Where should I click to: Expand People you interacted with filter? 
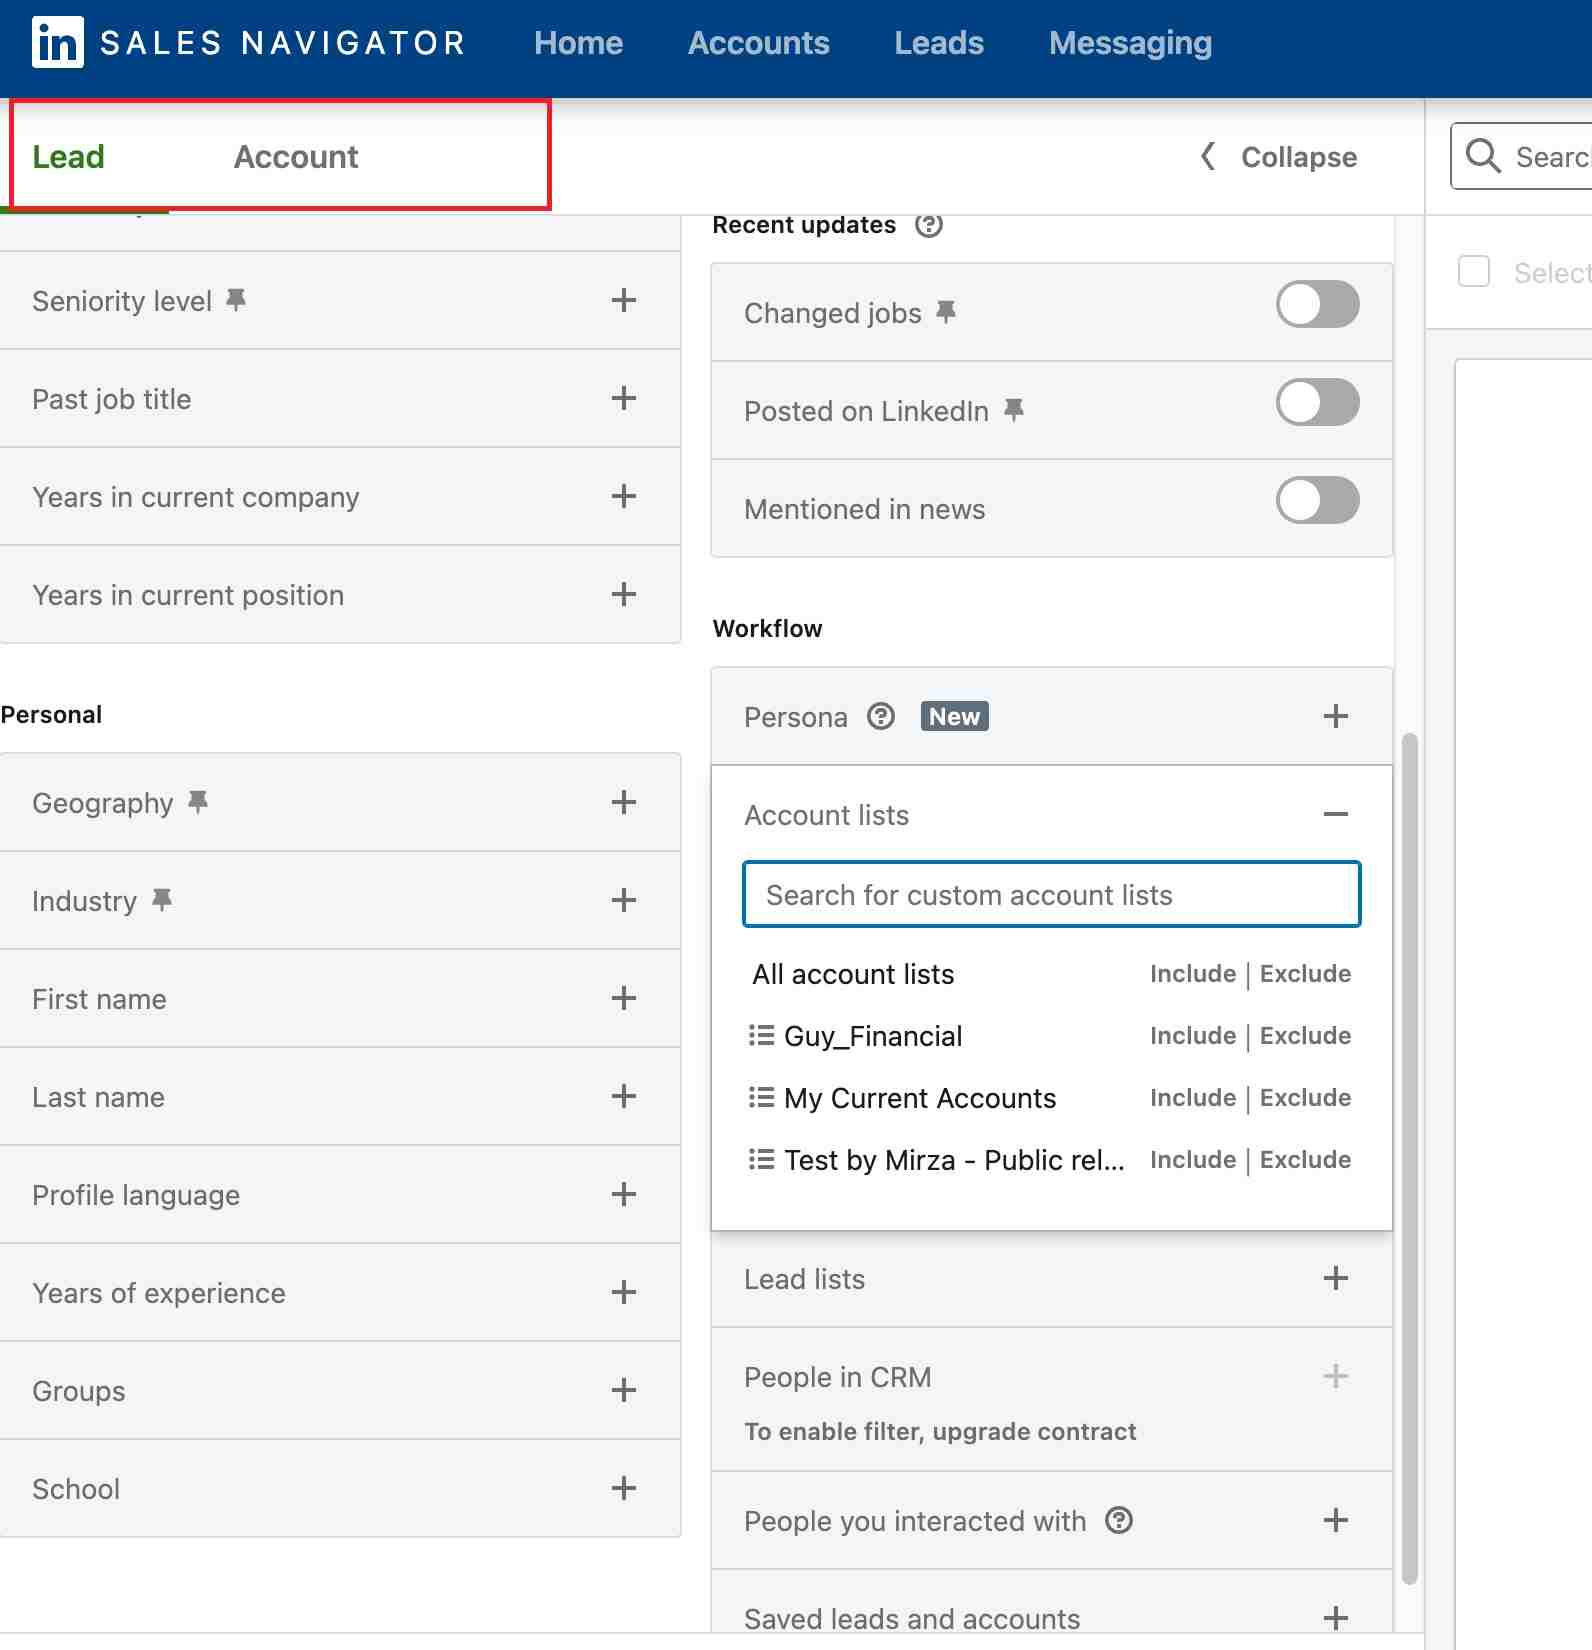1336,1520
